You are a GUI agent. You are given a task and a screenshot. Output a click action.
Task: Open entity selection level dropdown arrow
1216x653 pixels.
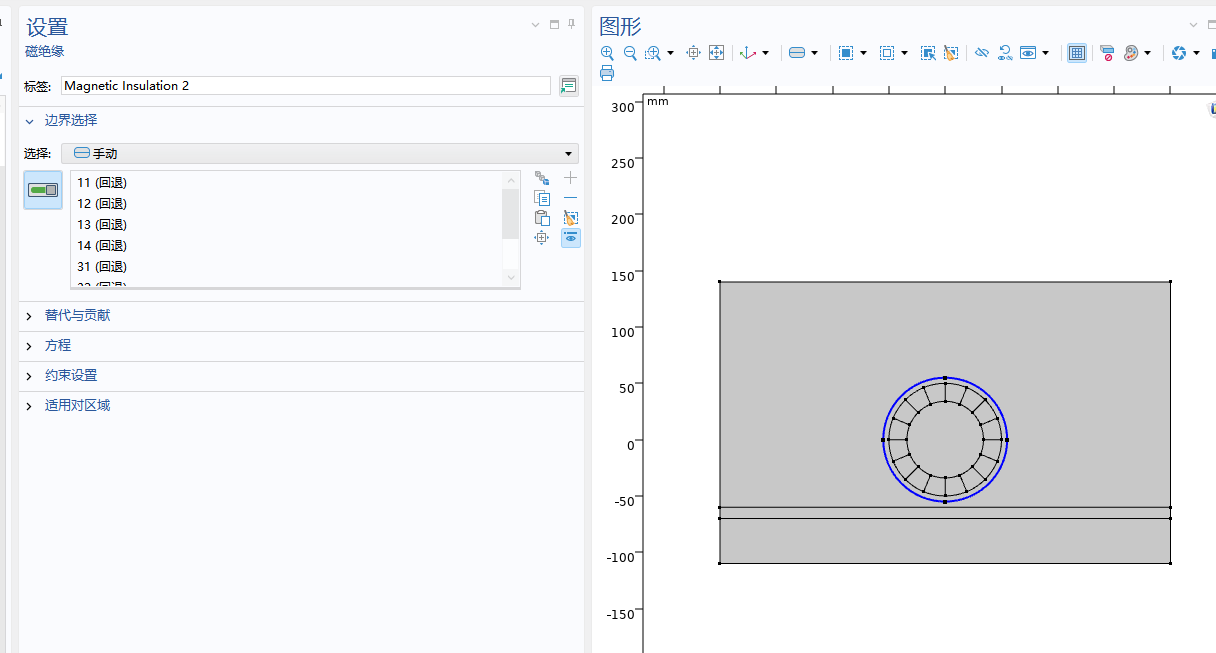[x=814, y=53]
